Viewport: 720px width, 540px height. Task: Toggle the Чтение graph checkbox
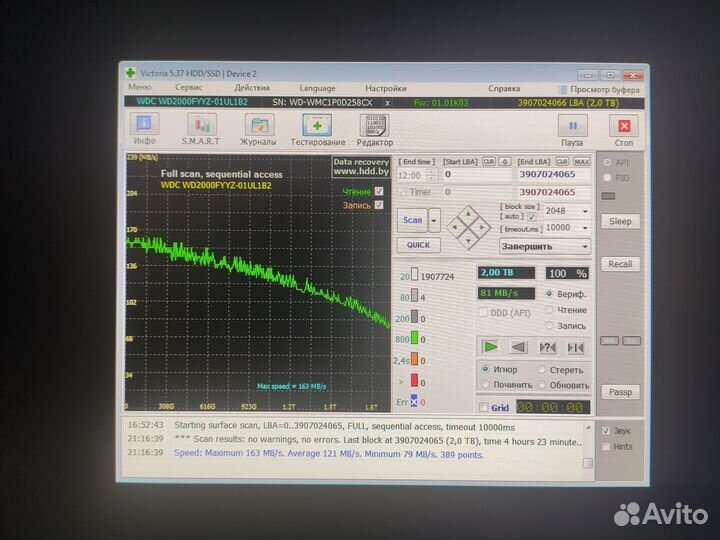[378, 191]
